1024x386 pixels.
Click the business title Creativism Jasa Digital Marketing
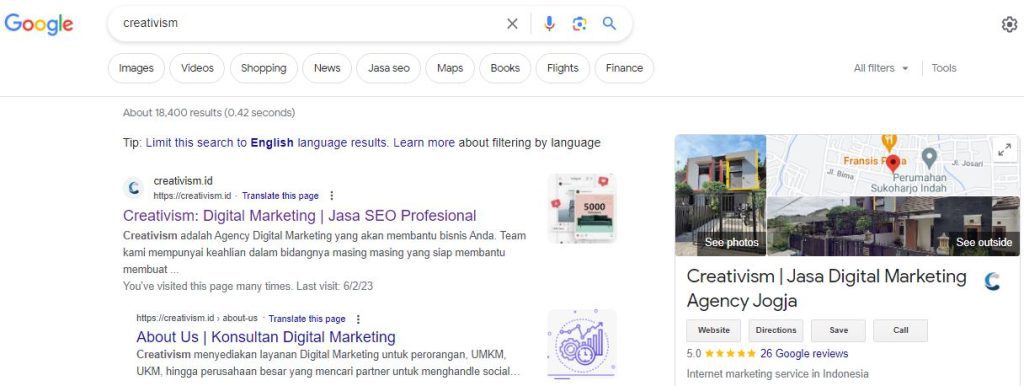pyautogui.click(x=826, y=289)
